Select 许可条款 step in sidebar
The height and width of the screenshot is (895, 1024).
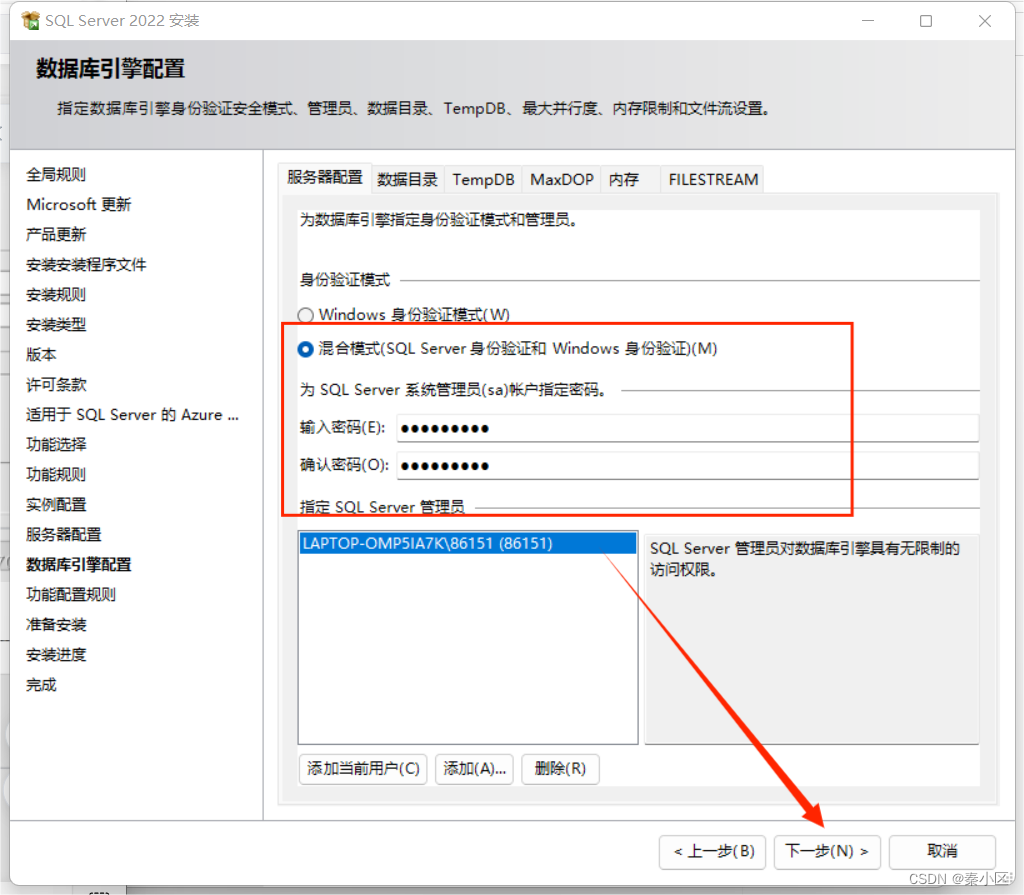pyautogui.click(x=56, y=385)
